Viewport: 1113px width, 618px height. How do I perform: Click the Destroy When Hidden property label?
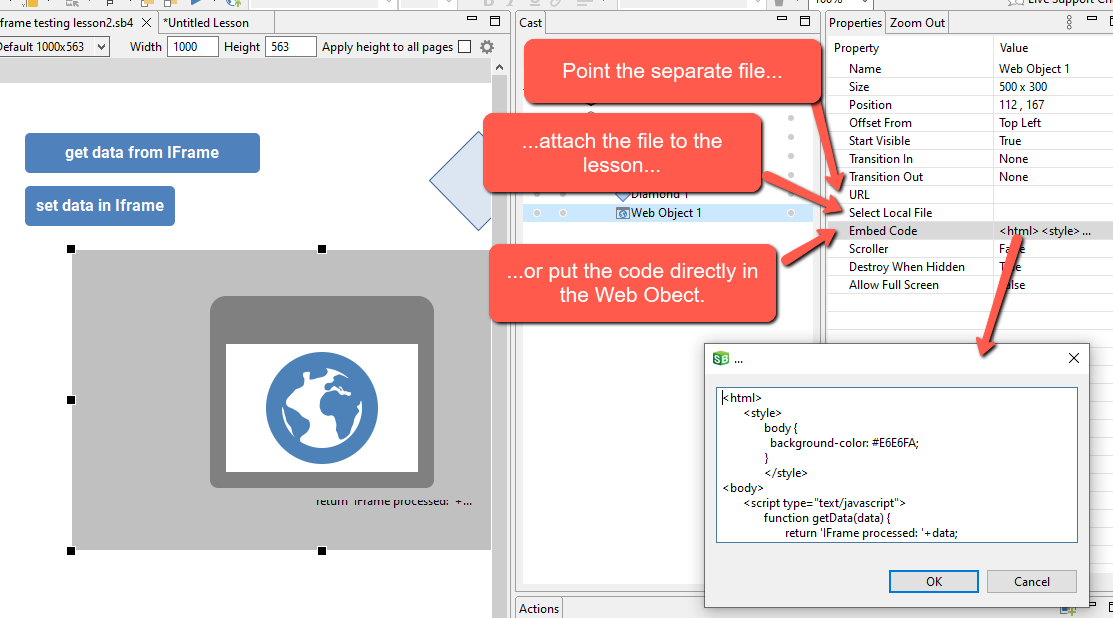coord(906,267)
